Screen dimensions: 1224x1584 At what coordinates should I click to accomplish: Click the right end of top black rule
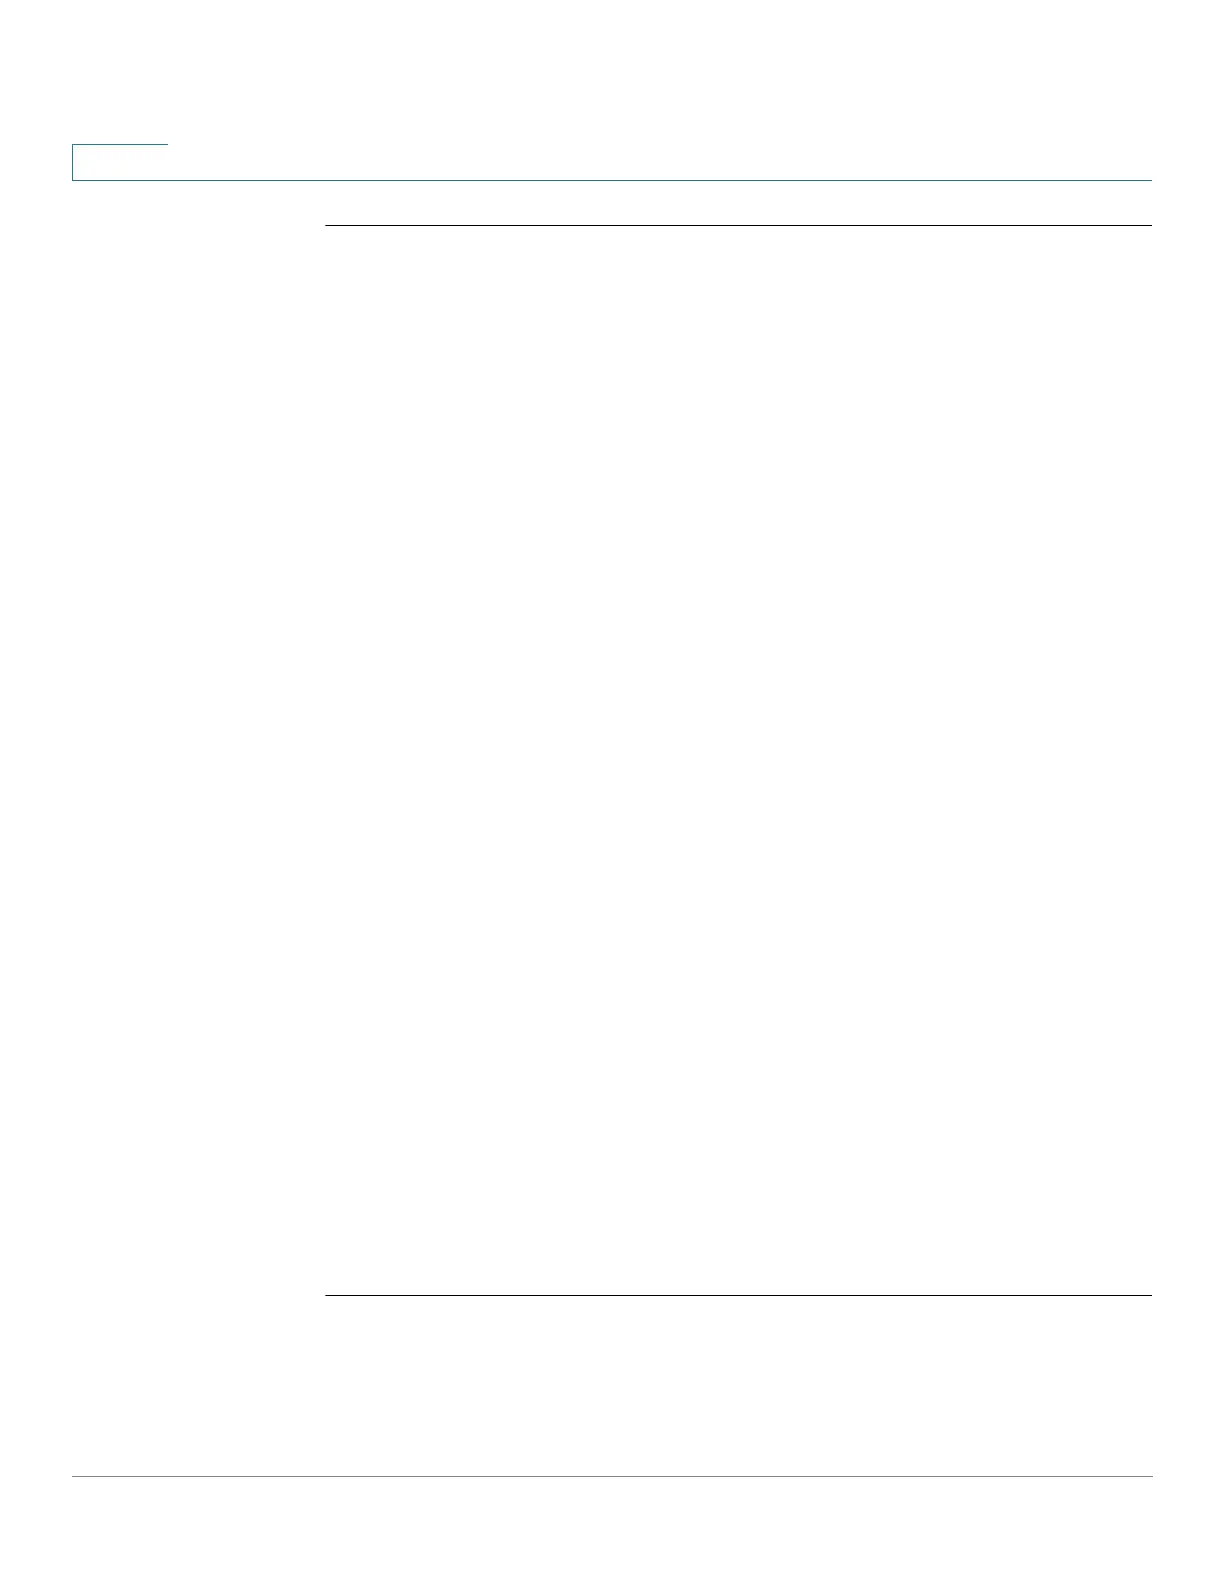point(1148,226)
